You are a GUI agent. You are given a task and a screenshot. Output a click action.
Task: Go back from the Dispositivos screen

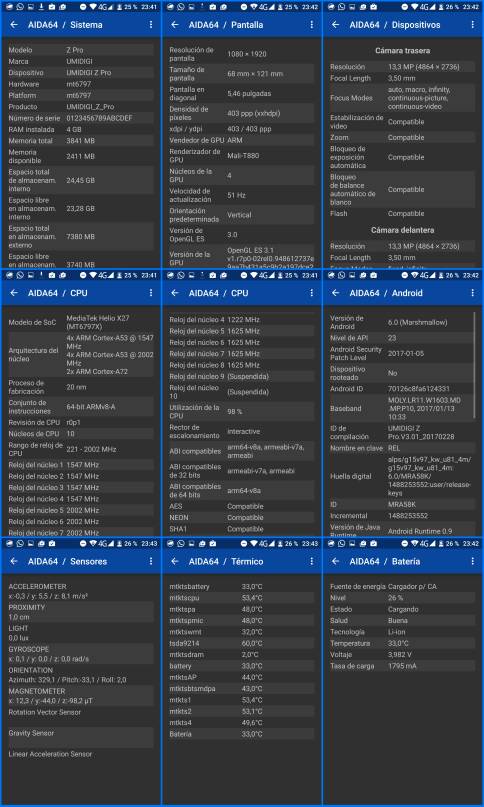tap(336, 25)
